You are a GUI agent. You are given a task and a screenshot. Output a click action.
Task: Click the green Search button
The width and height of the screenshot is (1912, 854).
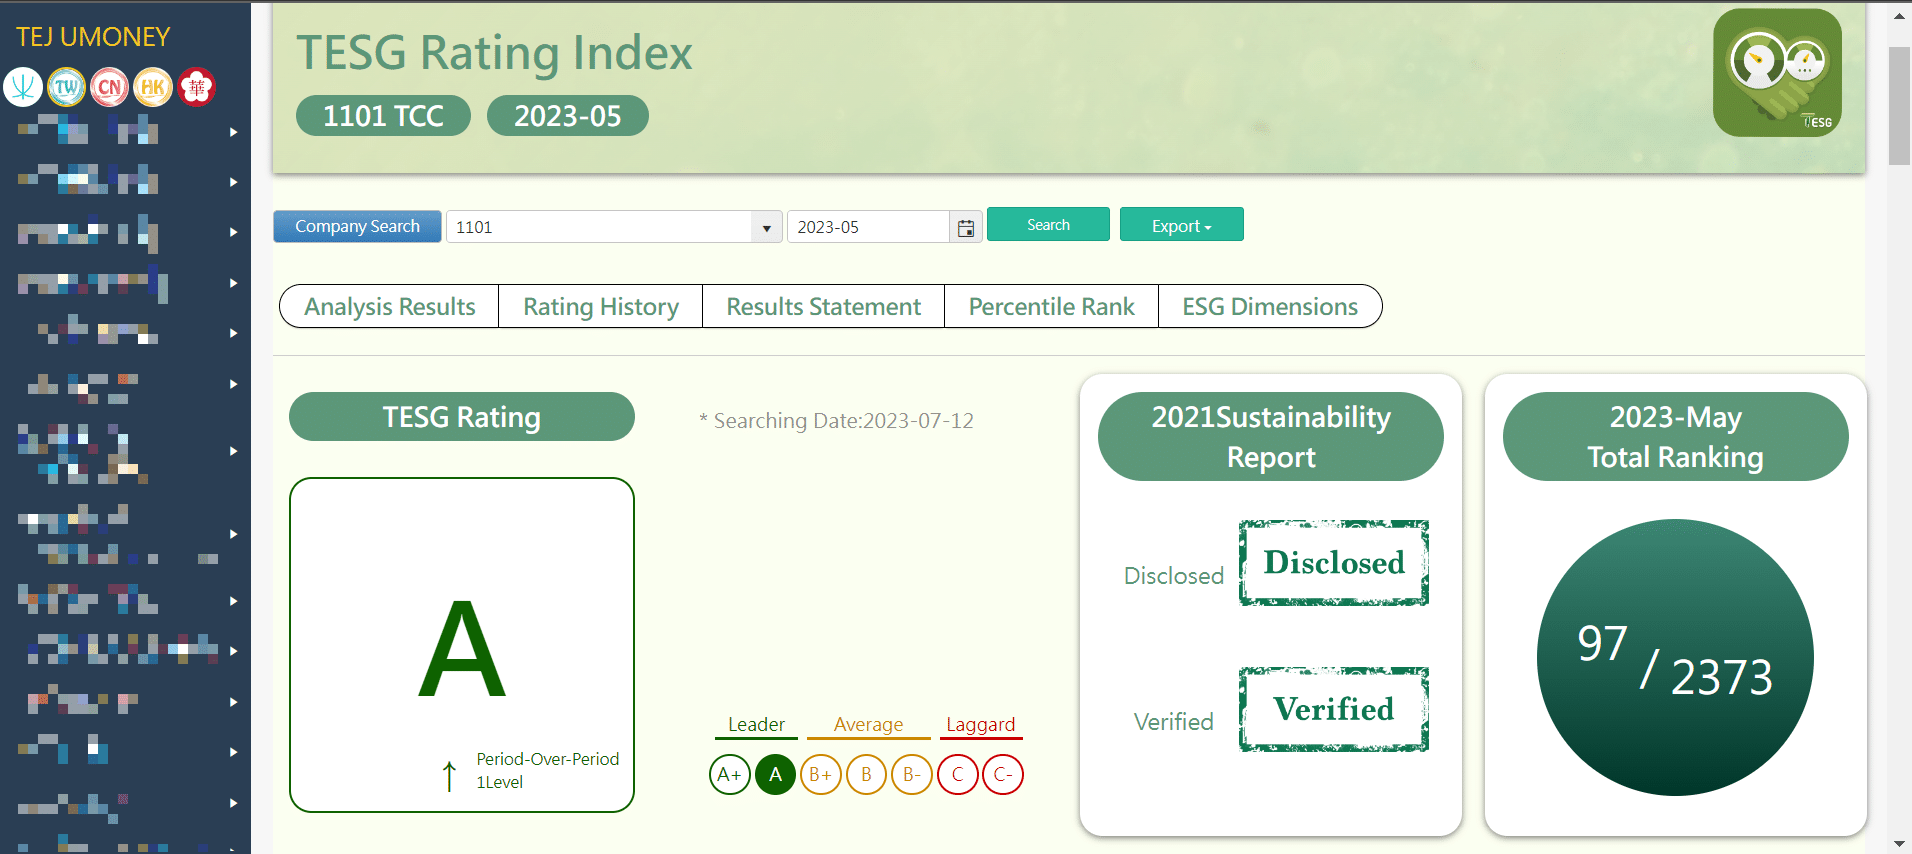point(1048,225)
